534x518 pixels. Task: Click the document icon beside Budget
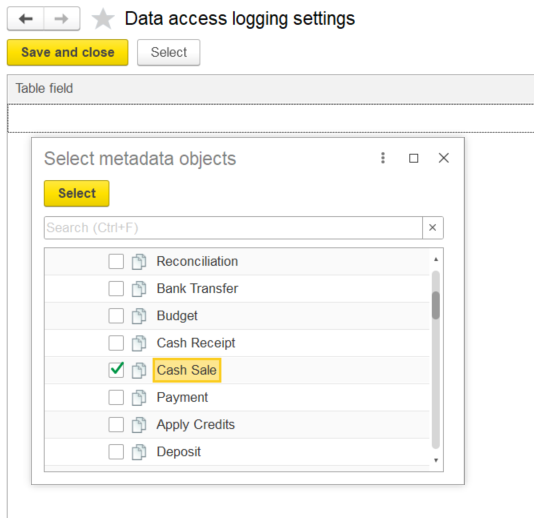coord(139,316)
